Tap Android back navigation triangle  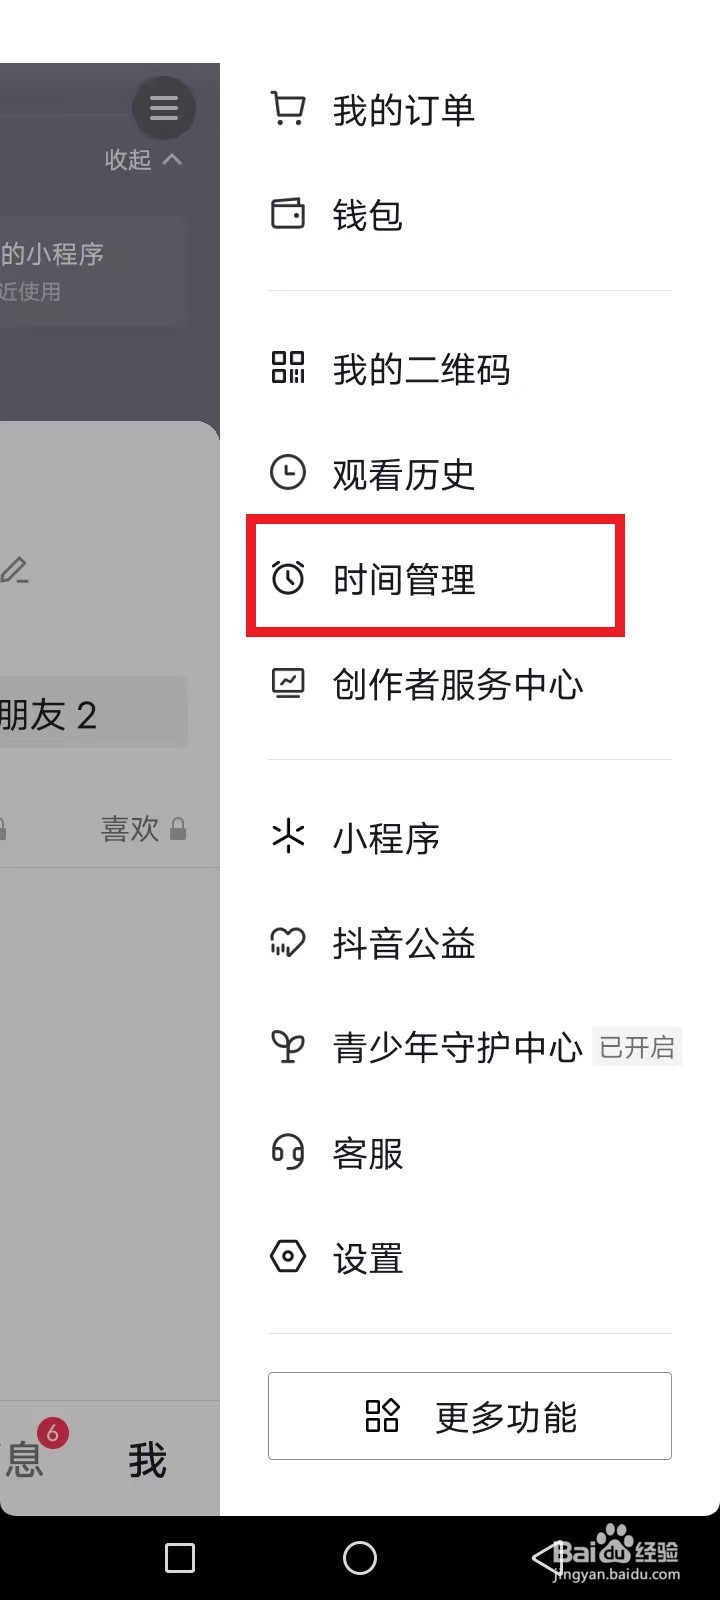545,1557
